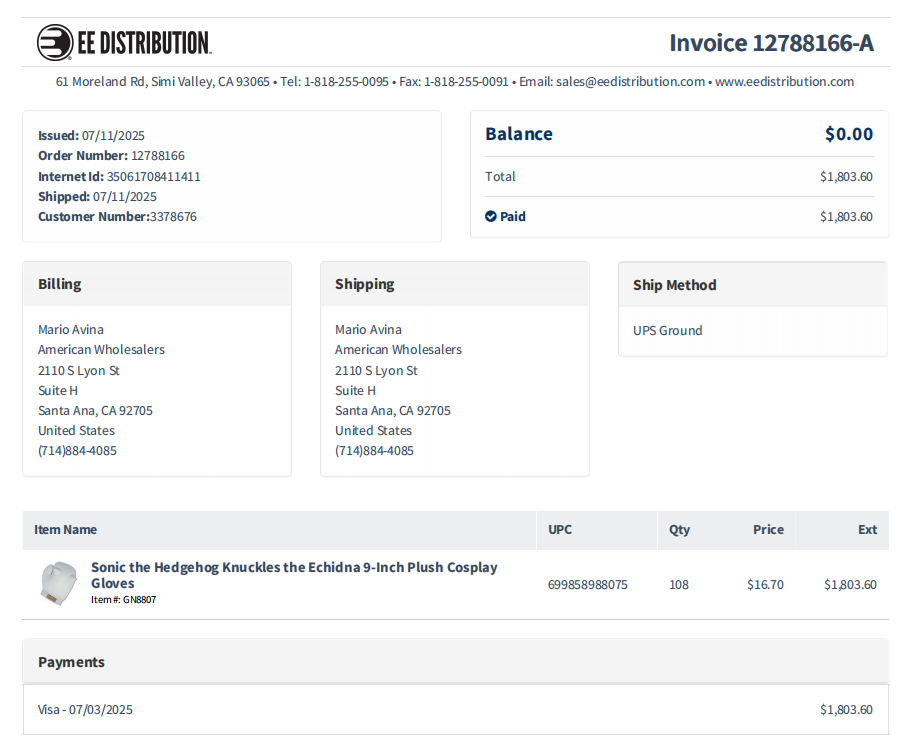Click the EE Distribution logo
Viewport: 921px width, 752px height.
(x=124, y=42)
